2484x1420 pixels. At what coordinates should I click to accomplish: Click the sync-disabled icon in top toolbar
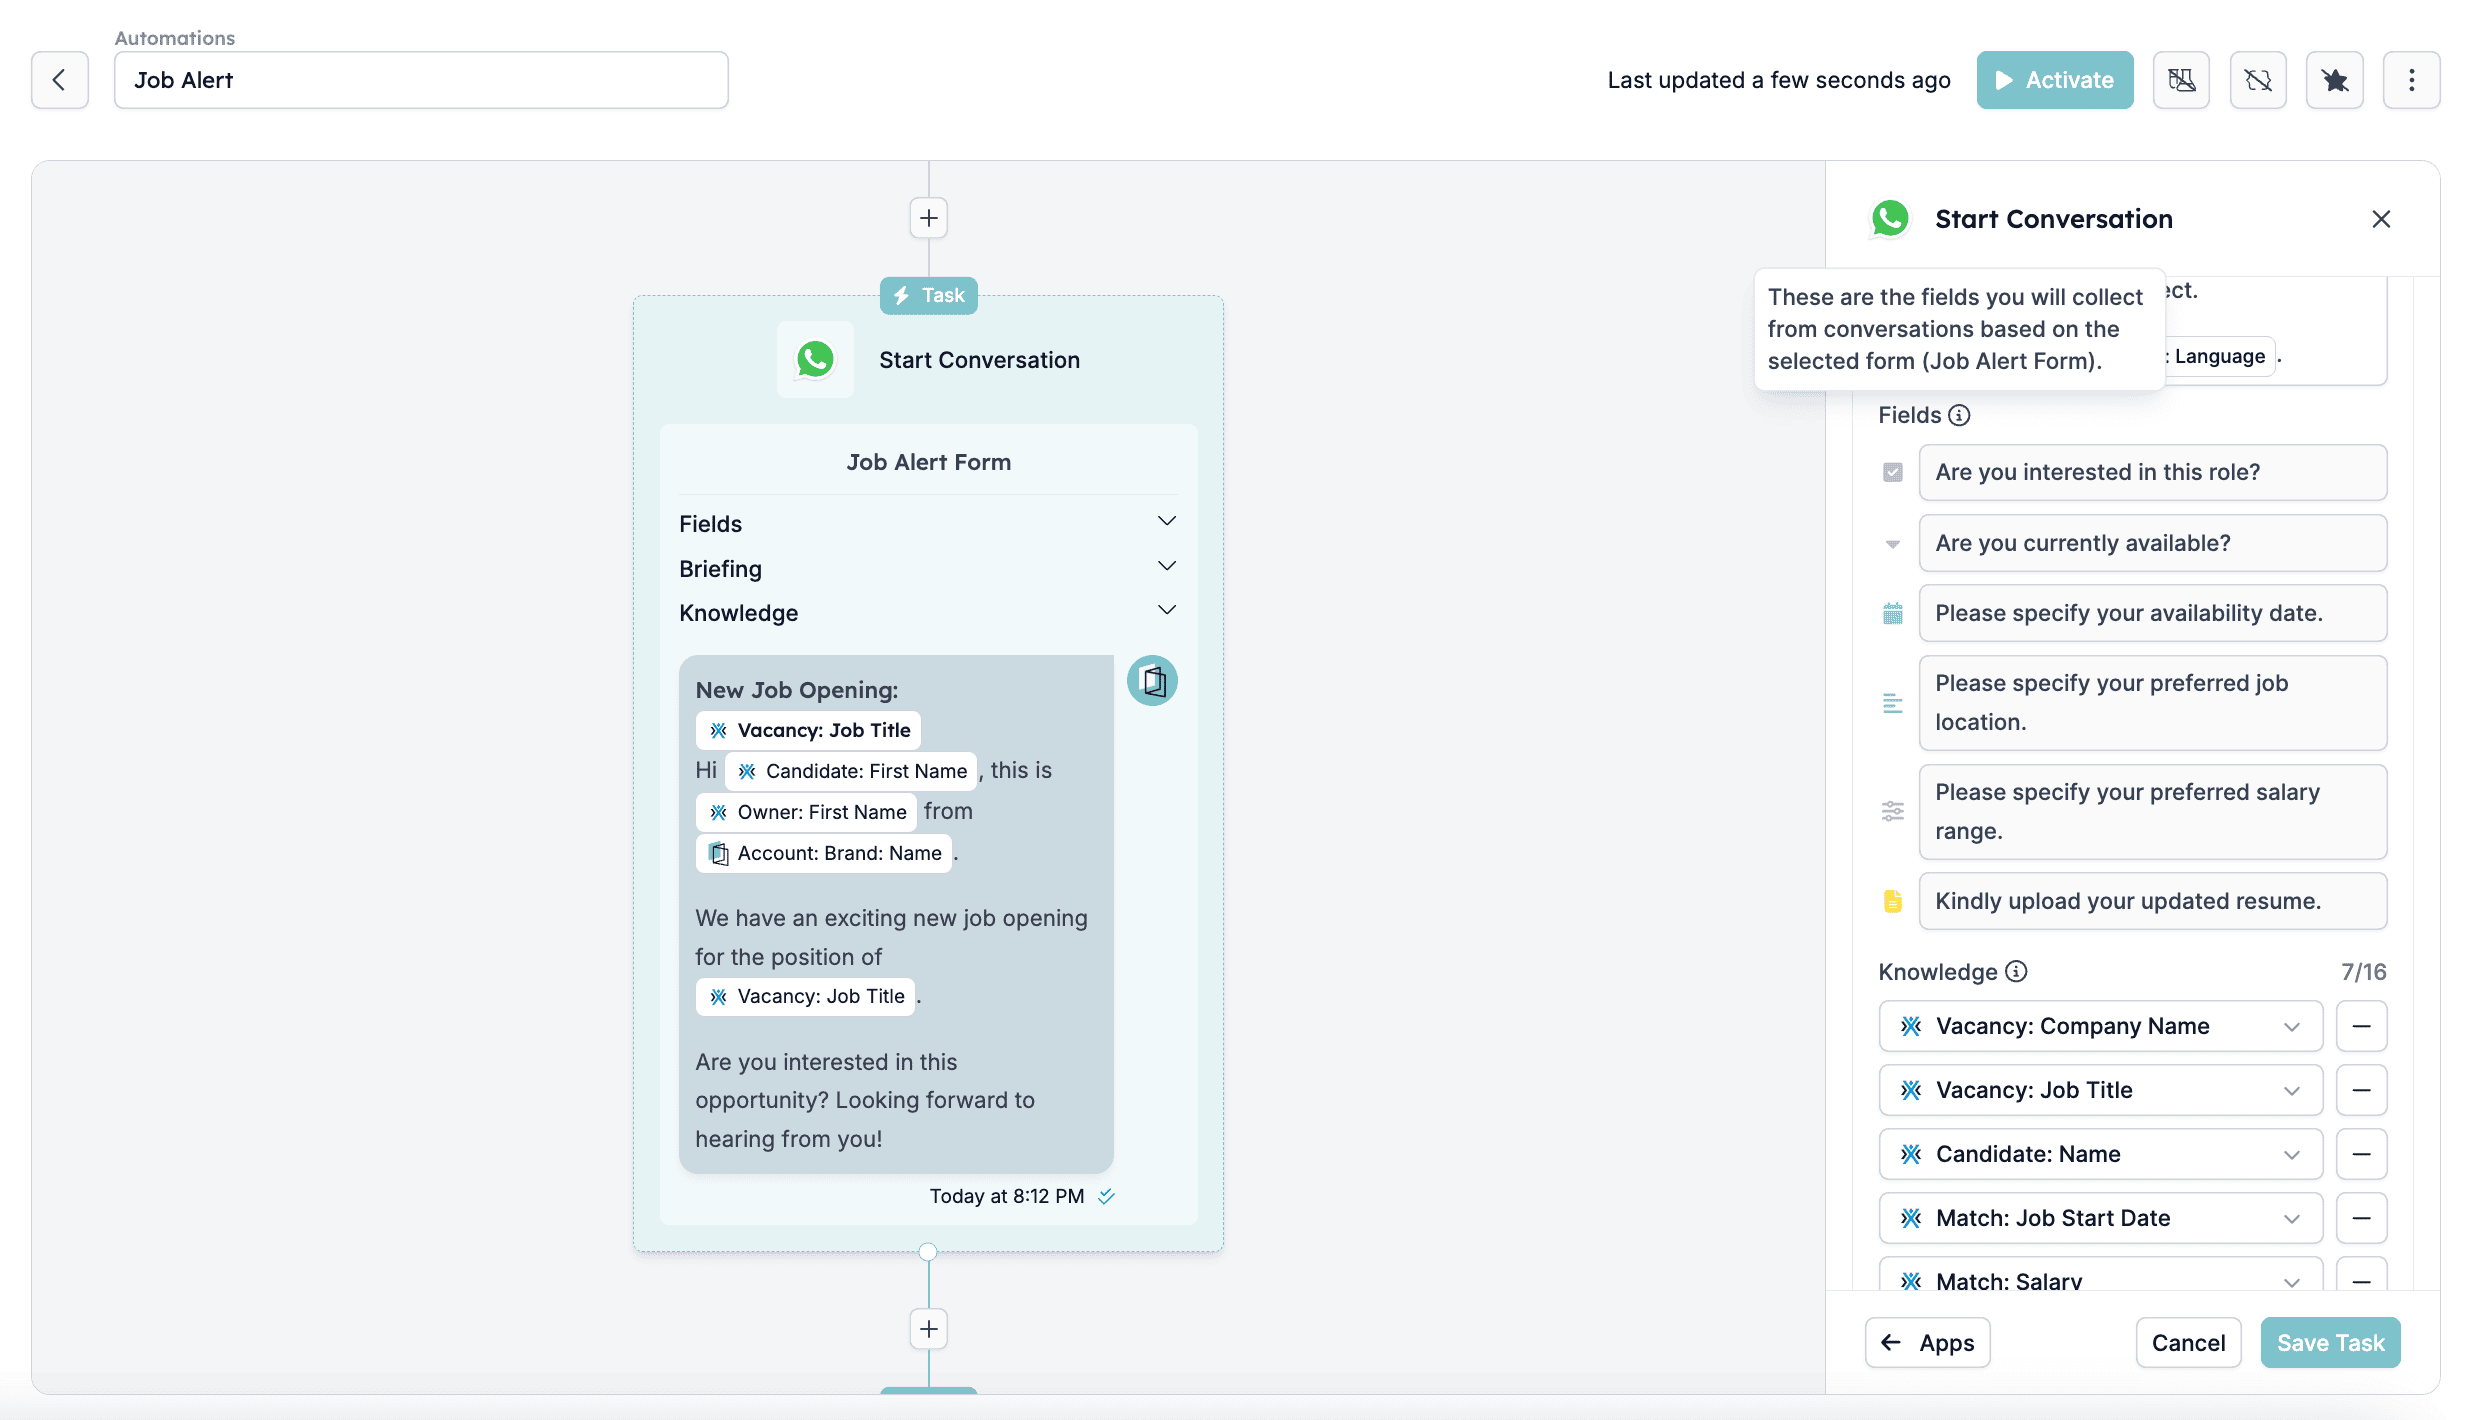pyautogui.click(x=2258, y=80)
